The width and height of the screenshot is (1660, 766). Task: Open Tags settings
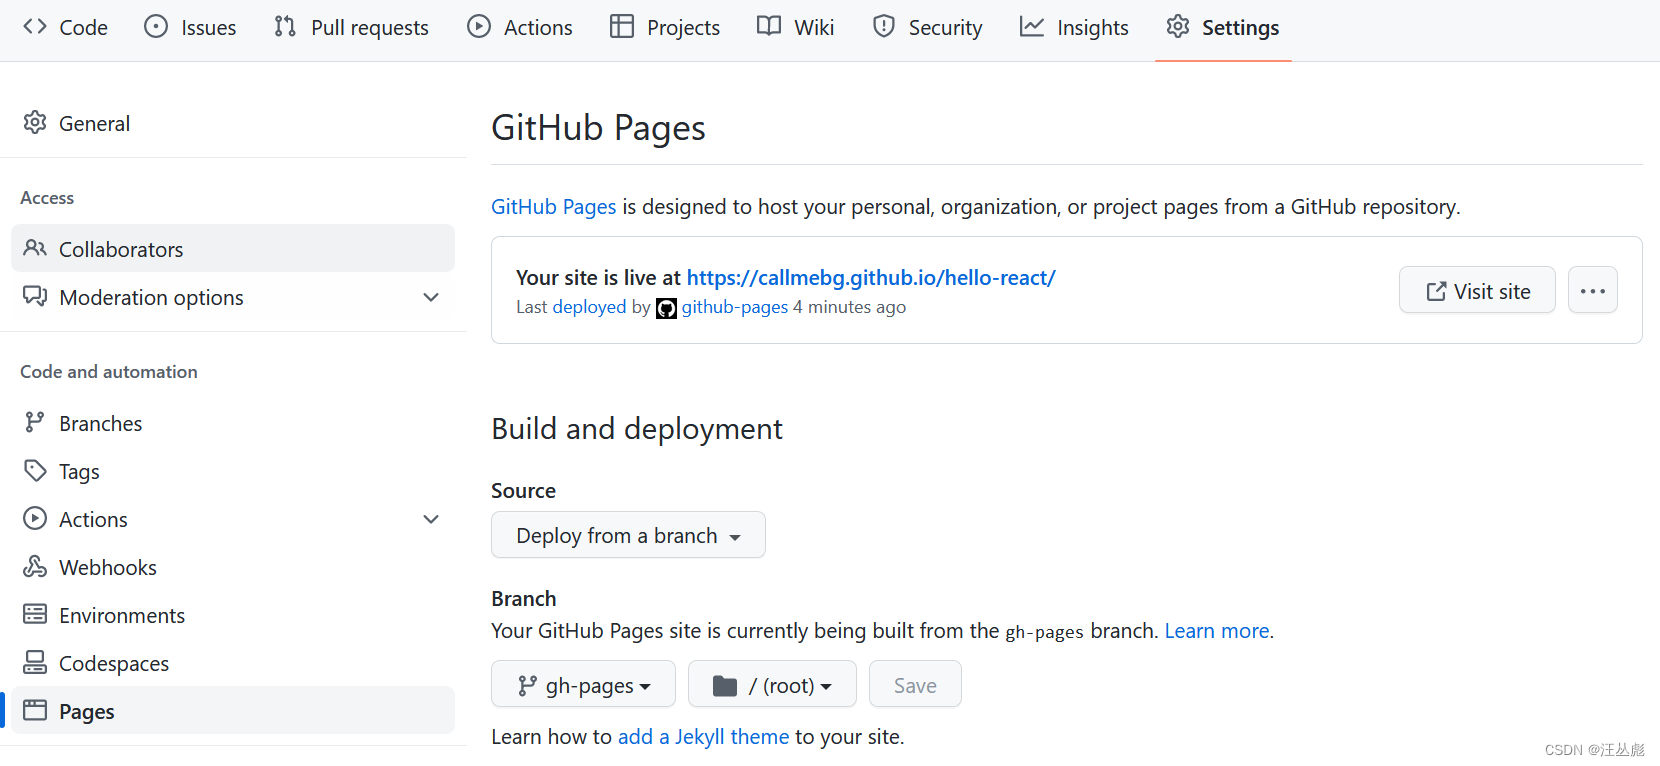pyautogui.click(x=233, y=471)
